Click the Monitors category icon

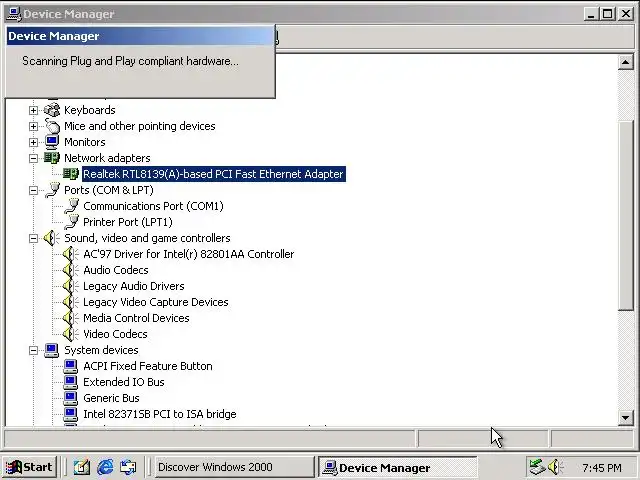point(52,142)
